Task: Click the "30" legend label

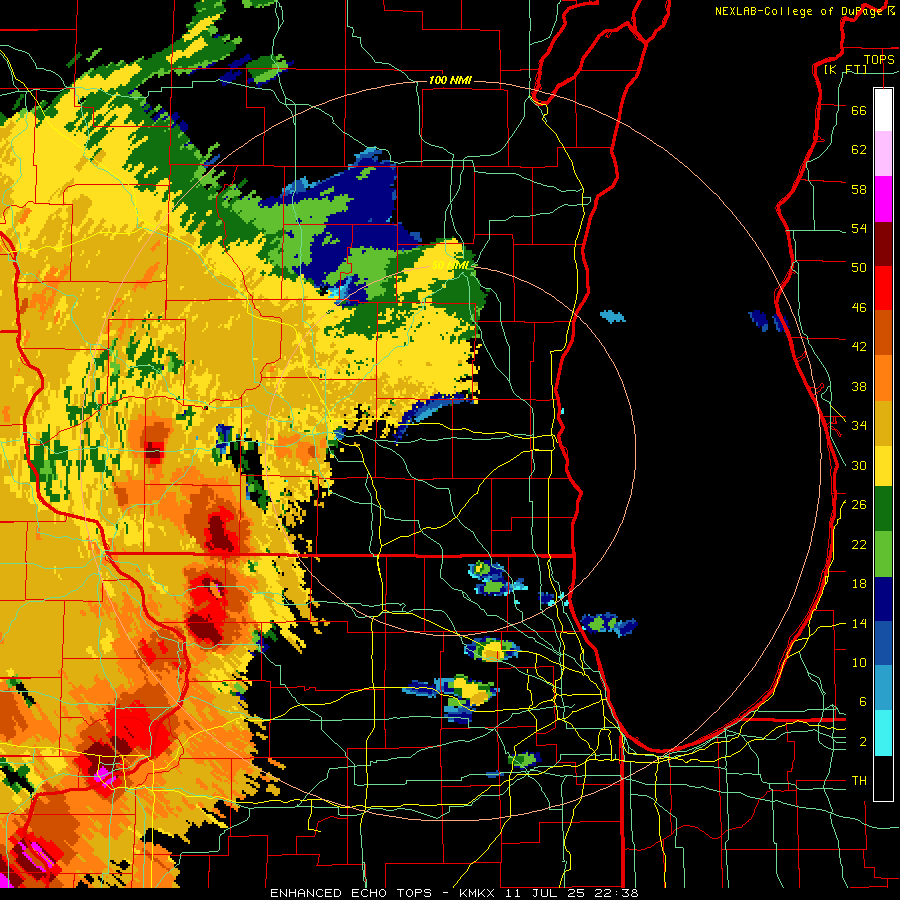Action: (x=859, y=465)
